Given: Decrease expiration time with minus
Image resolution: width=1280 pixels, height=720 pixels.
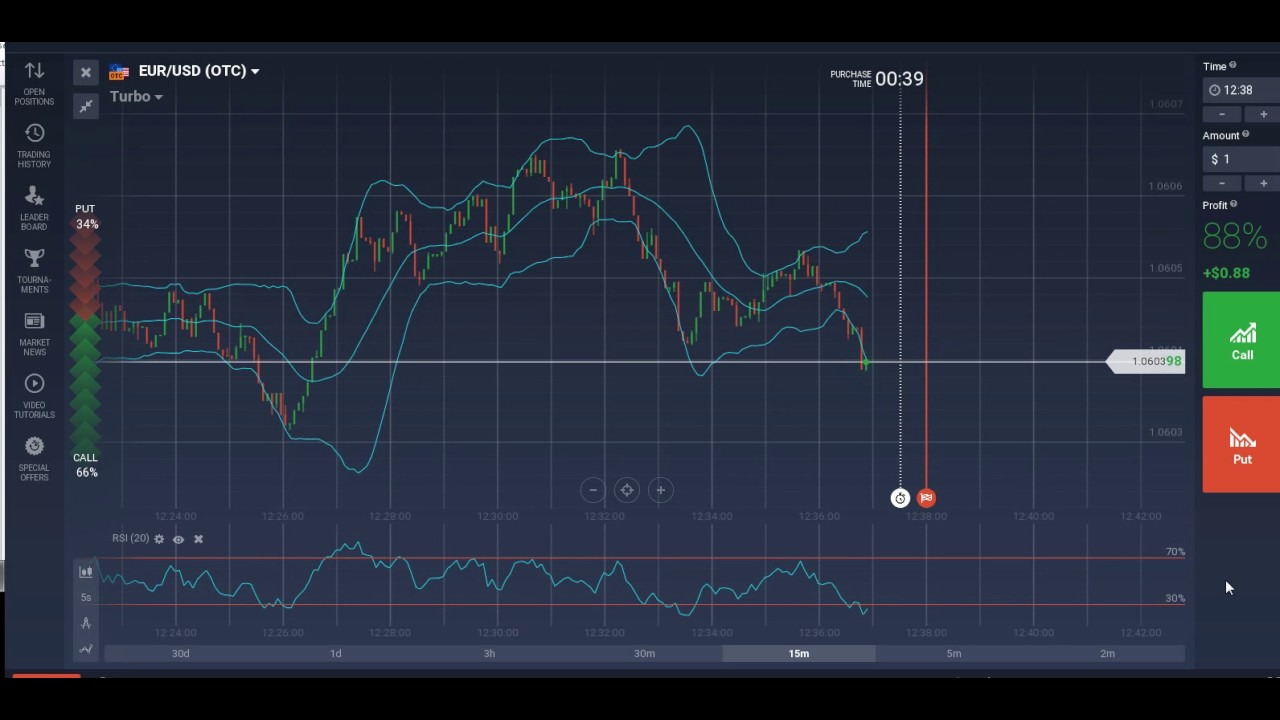Looking at the screenshot, I should 1222,114.
